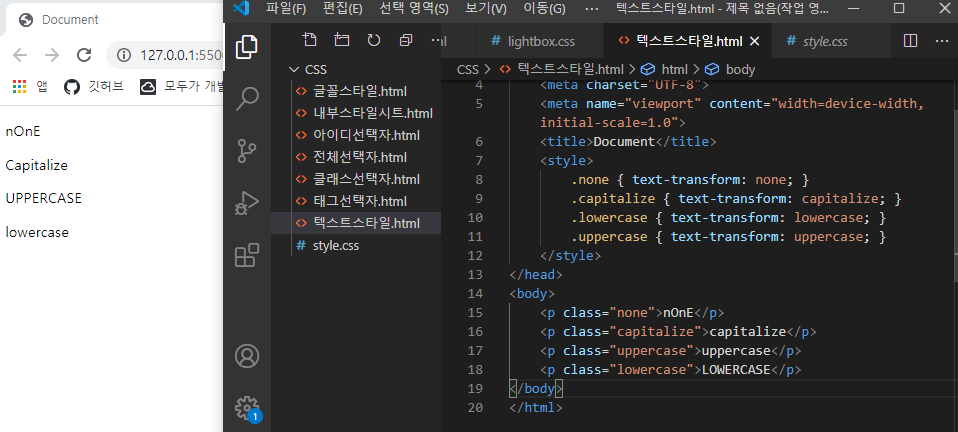Create a new folder in Explorer
The height and width of the screenshot is (432, 958).
pos(342,40)
